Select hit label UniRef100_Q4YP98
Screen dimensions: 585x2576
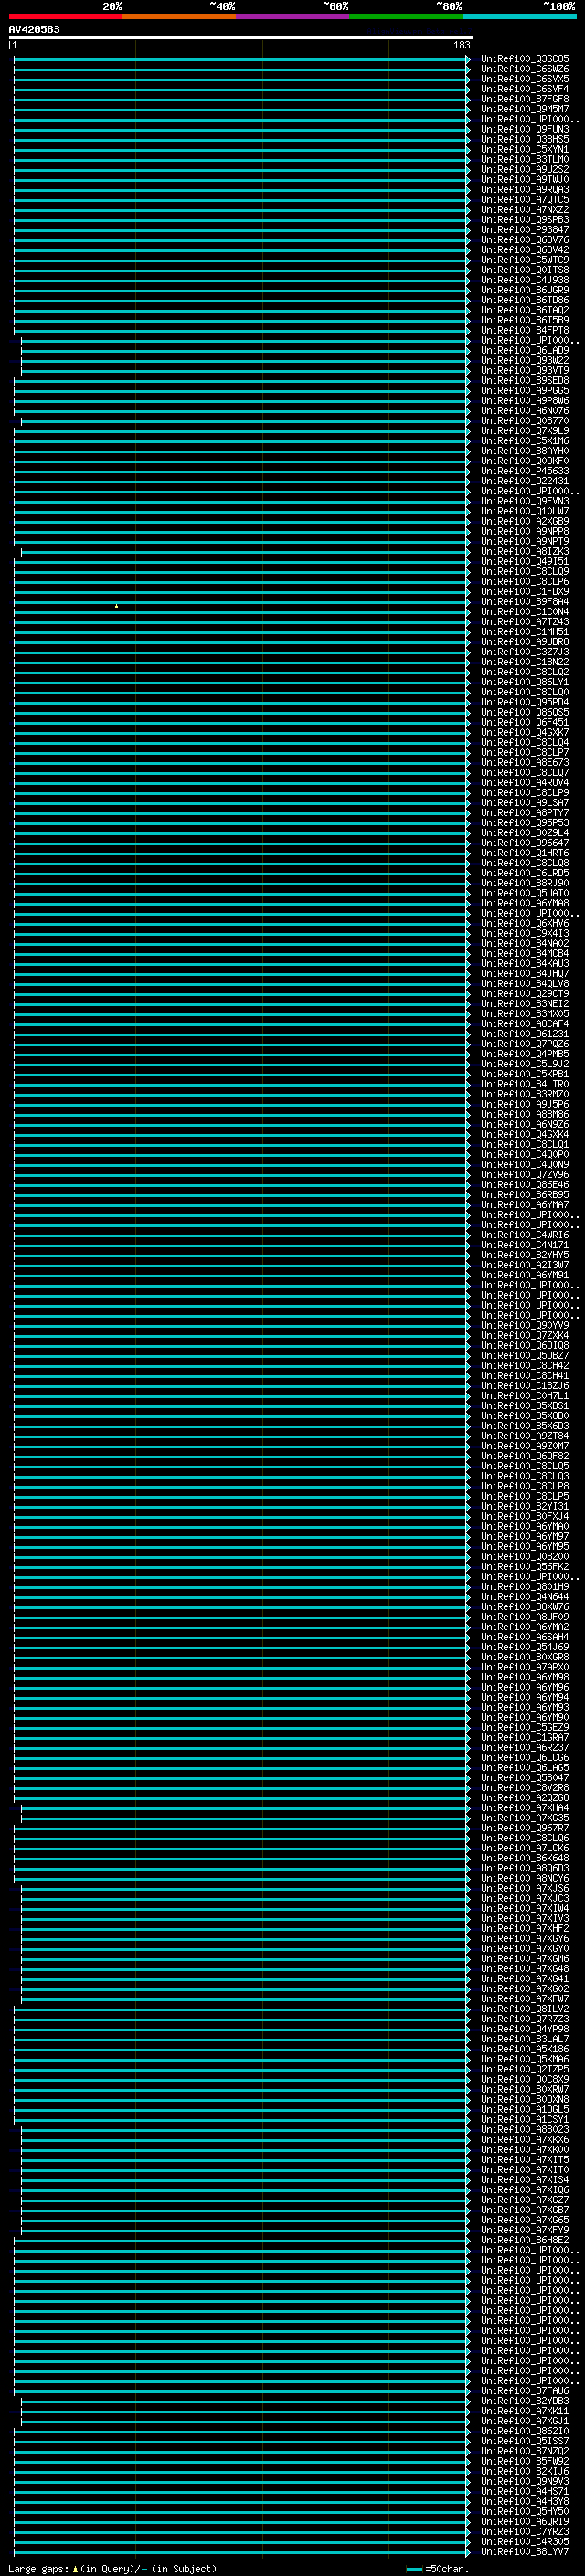pyautogui.click(x=524, y=2029)
